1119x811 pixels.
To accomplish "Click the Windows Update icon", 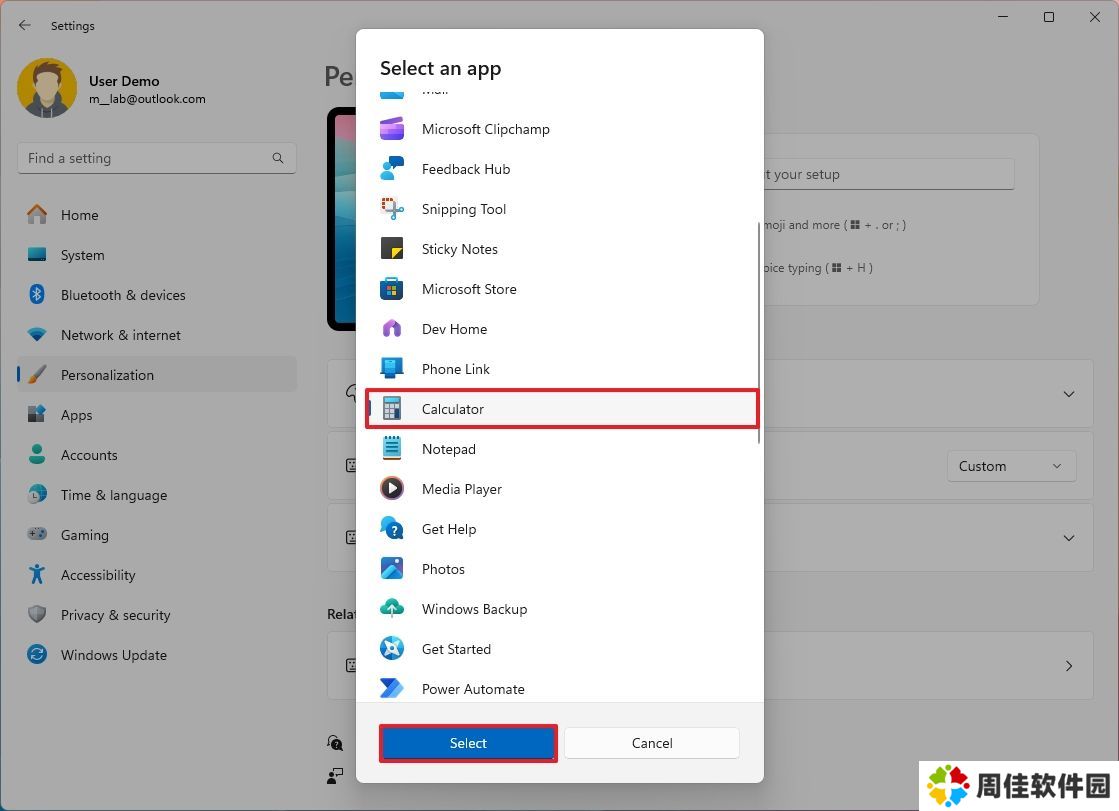I will [37, 654].
